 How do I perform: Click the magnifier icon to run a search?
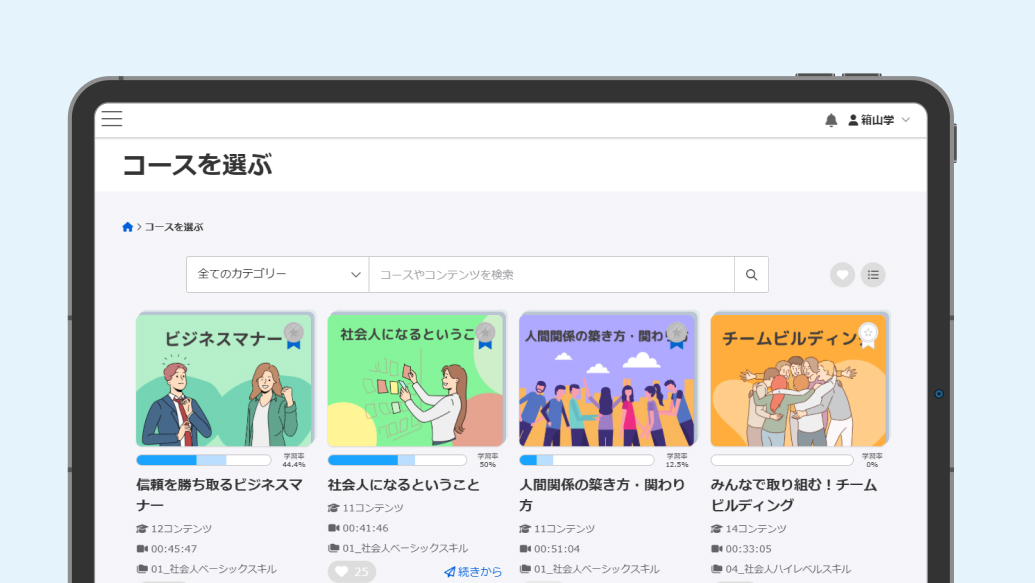click(x=751, y=274)
